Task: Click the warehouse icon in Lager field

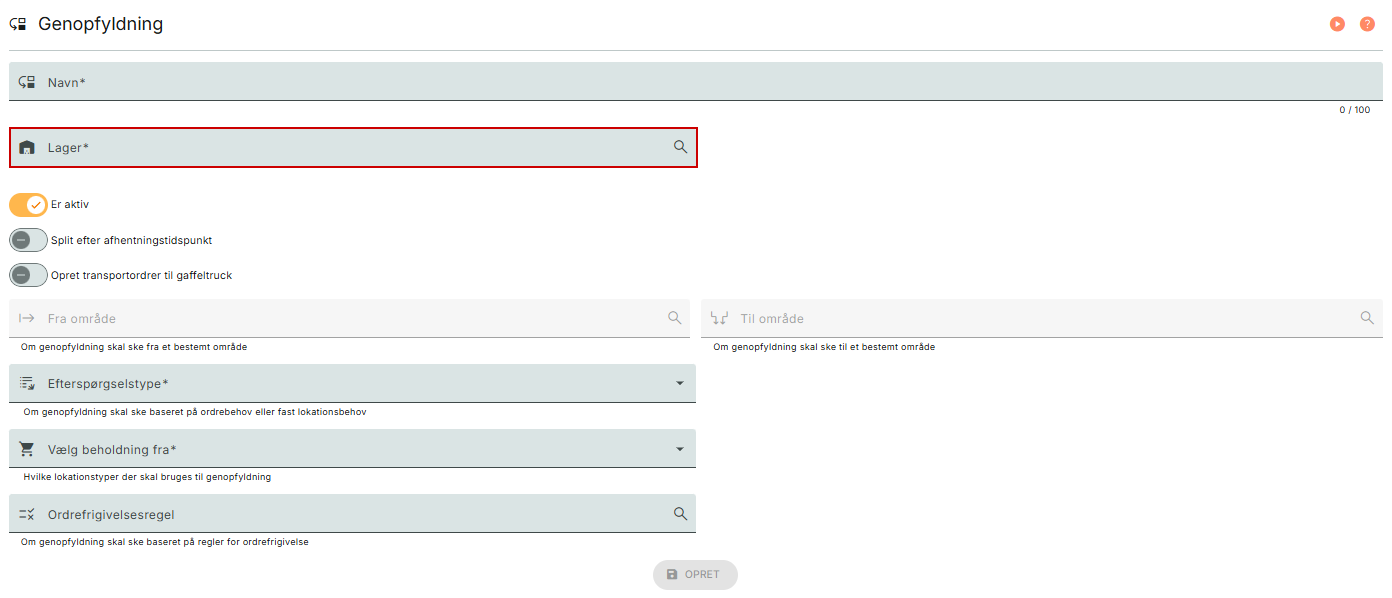Action: [x=27, y=147]
